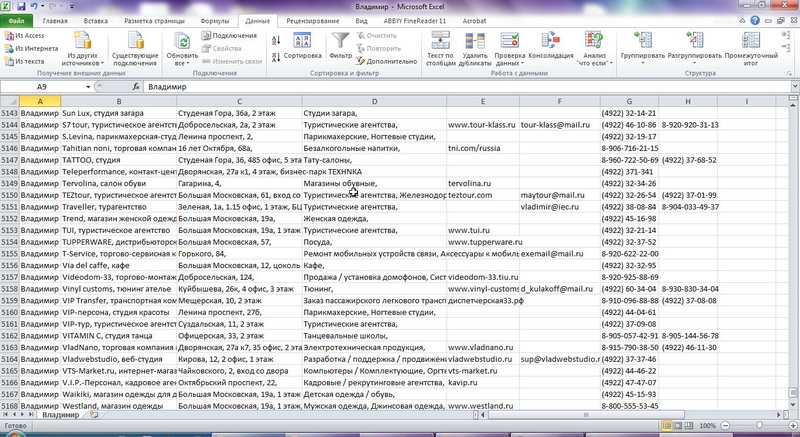Select column D header
800x437 pixels.
point(374,101)
